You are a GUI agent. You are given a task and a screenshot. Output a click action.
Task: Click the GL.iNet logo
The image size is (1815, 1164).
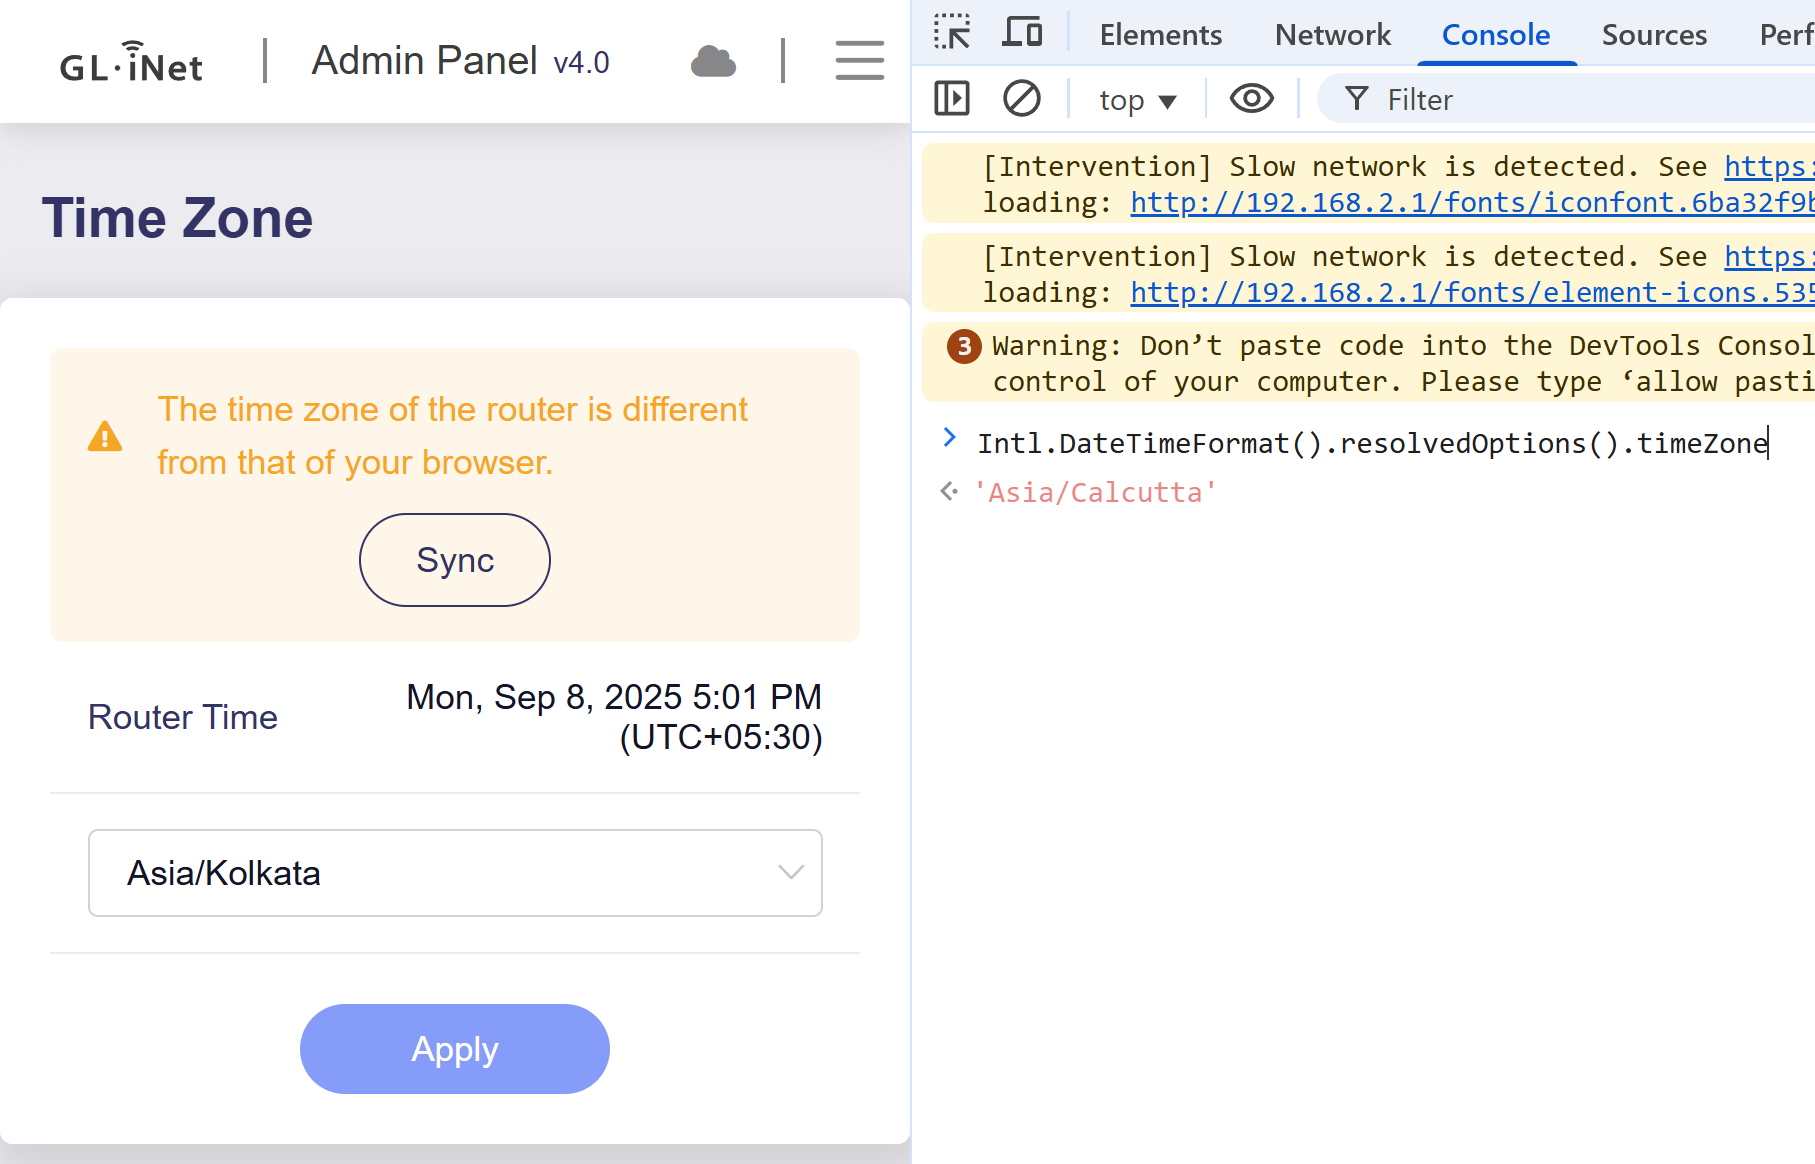point(131,62)
